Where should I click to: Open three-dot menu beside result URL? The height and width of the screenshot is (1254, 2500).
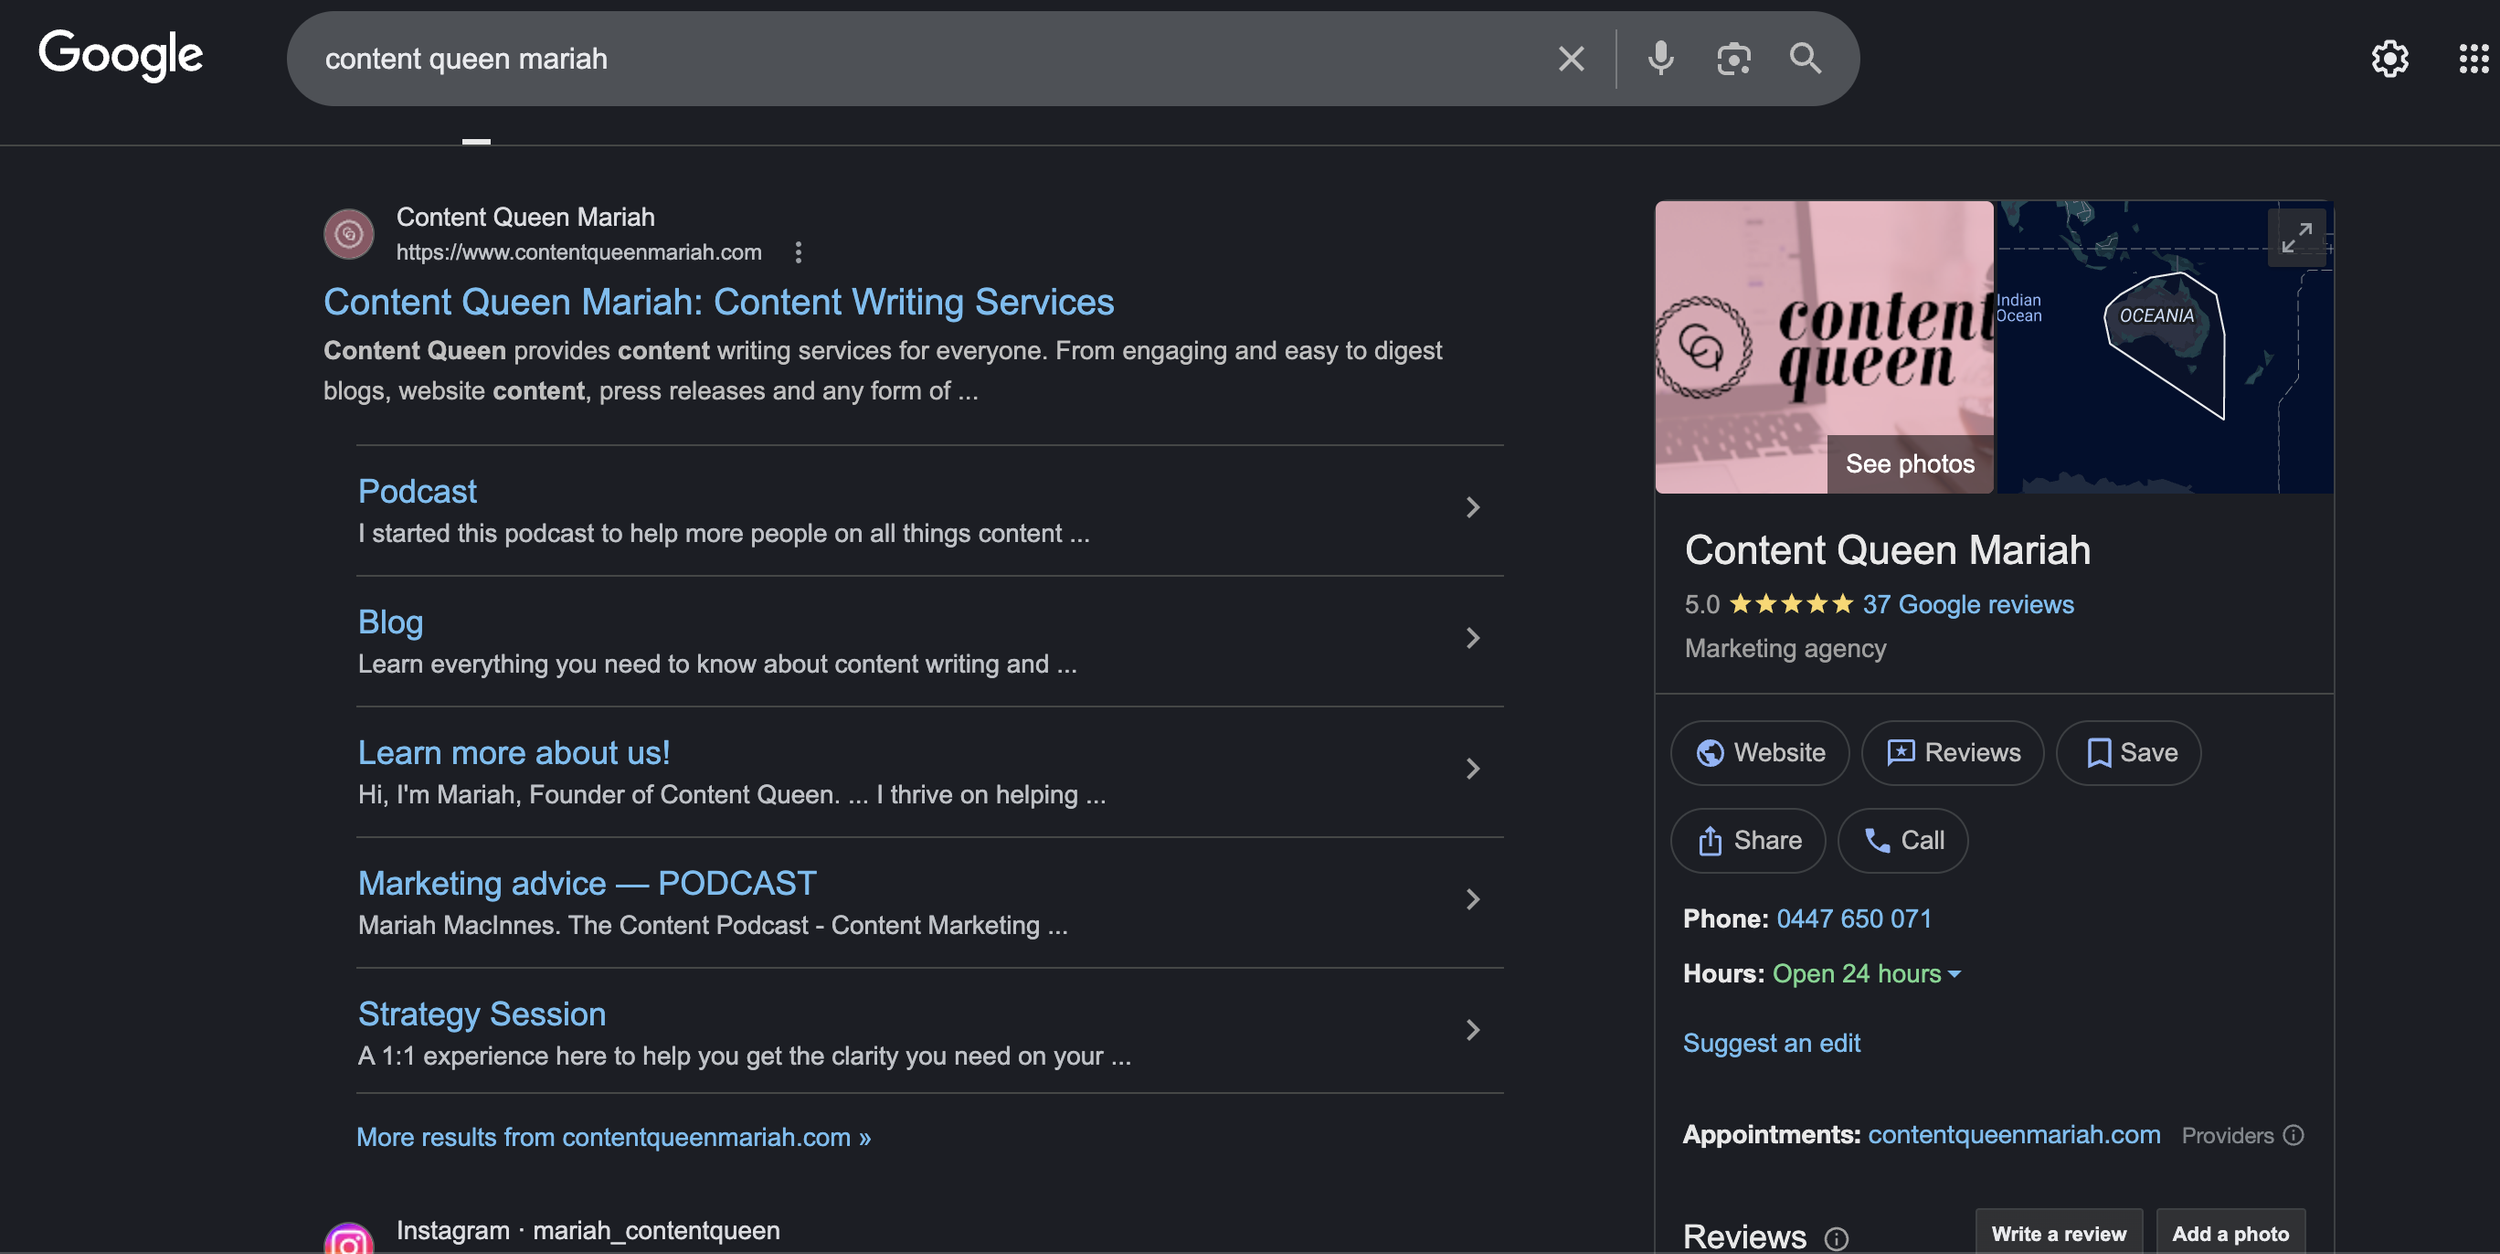pos(798,252)
